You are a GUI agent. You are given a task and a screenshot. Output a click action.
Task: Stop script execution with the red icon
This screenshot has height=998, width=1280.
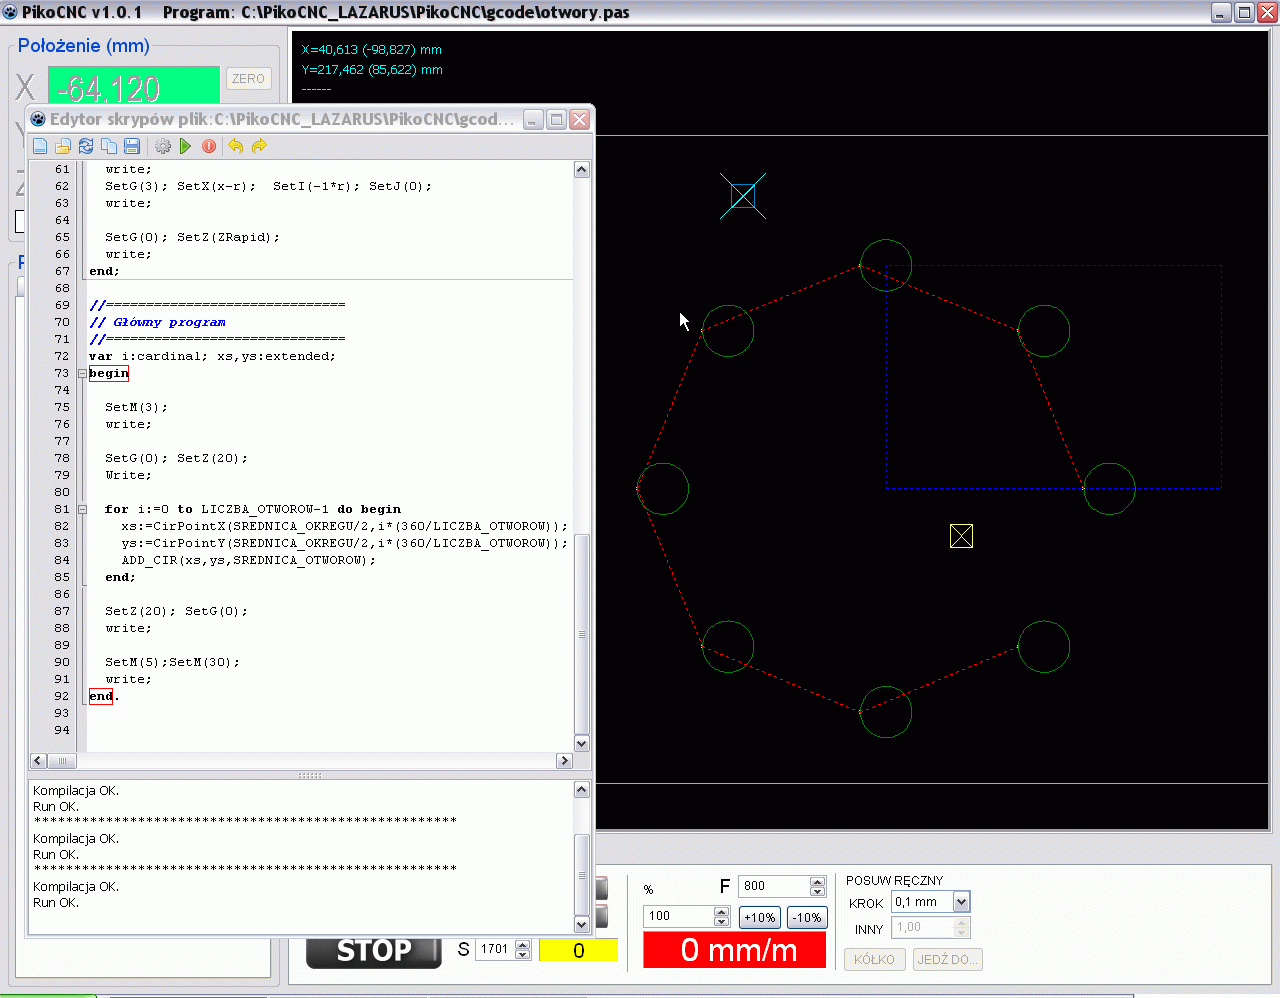coord(209,146)
